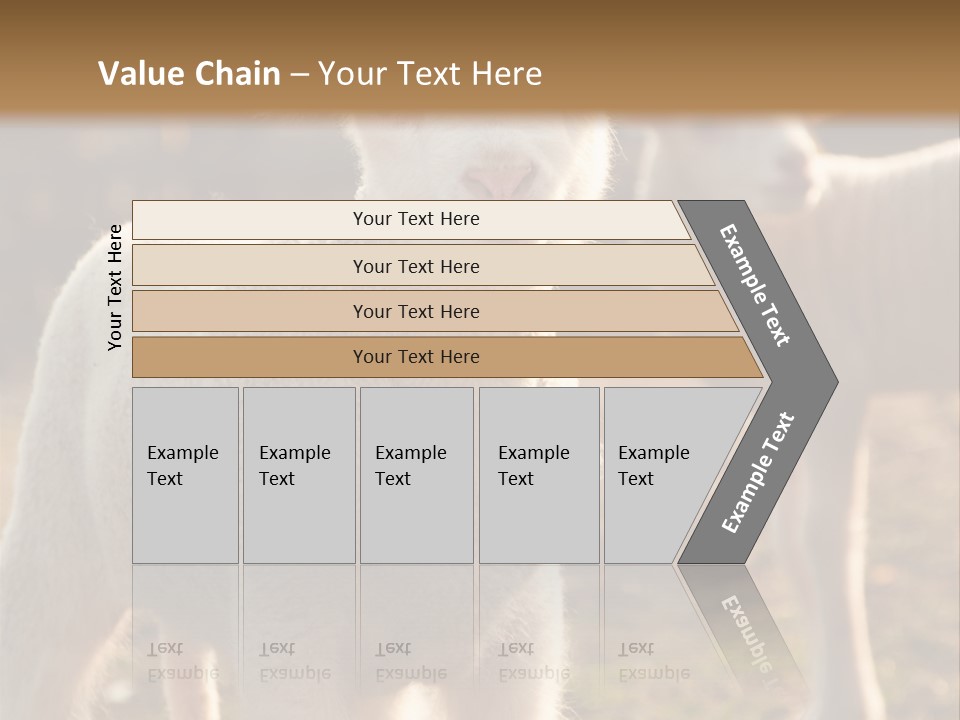960x720 pixels.
Task: Select the second 'Your Text Here' bar
Action: [x=415, y=266]
